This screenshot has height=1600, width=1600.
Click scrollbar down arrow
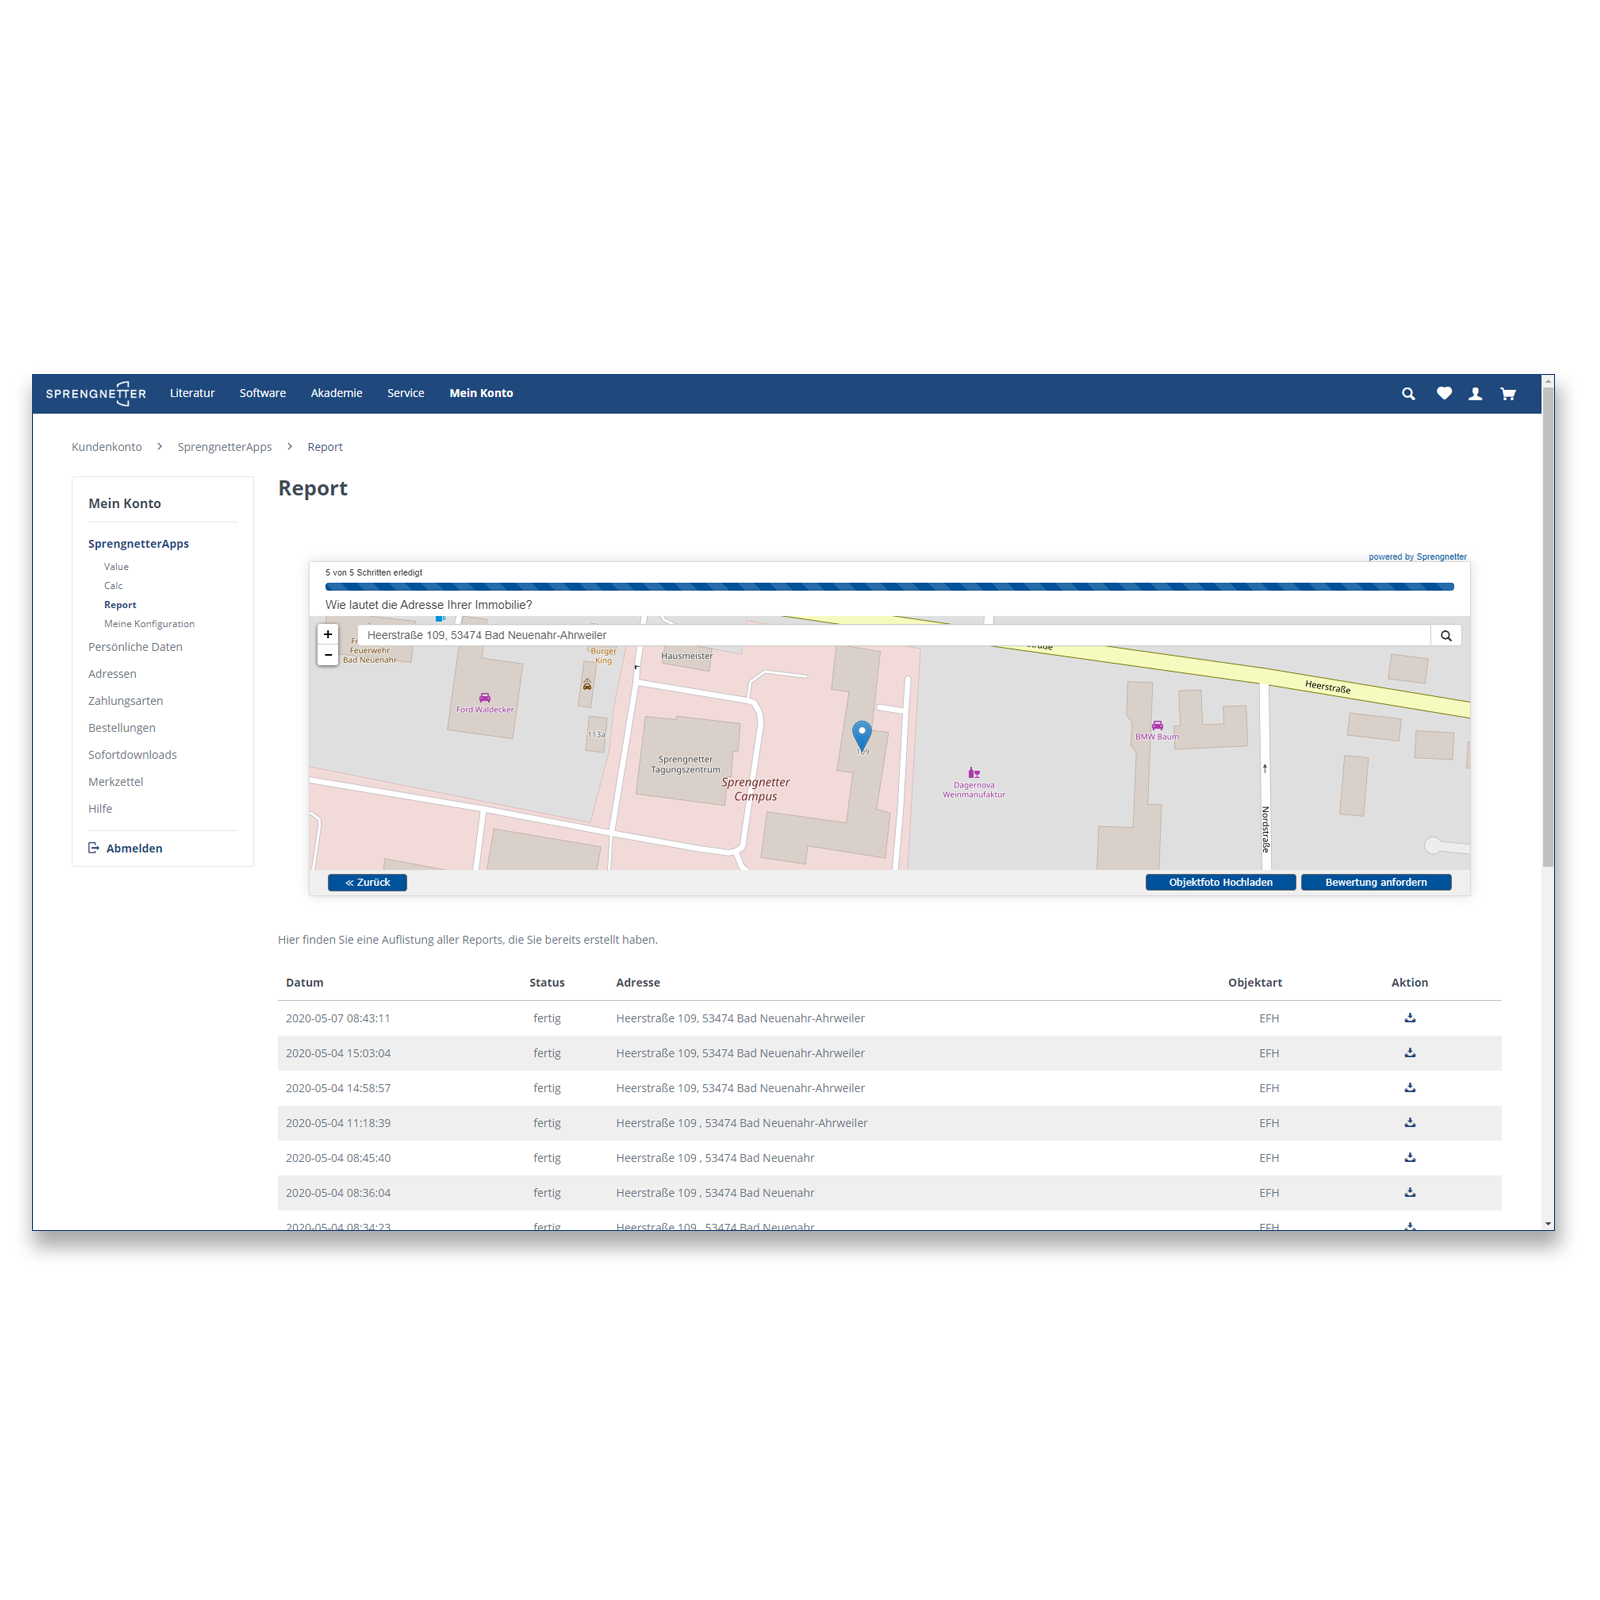(1548, 1224)
